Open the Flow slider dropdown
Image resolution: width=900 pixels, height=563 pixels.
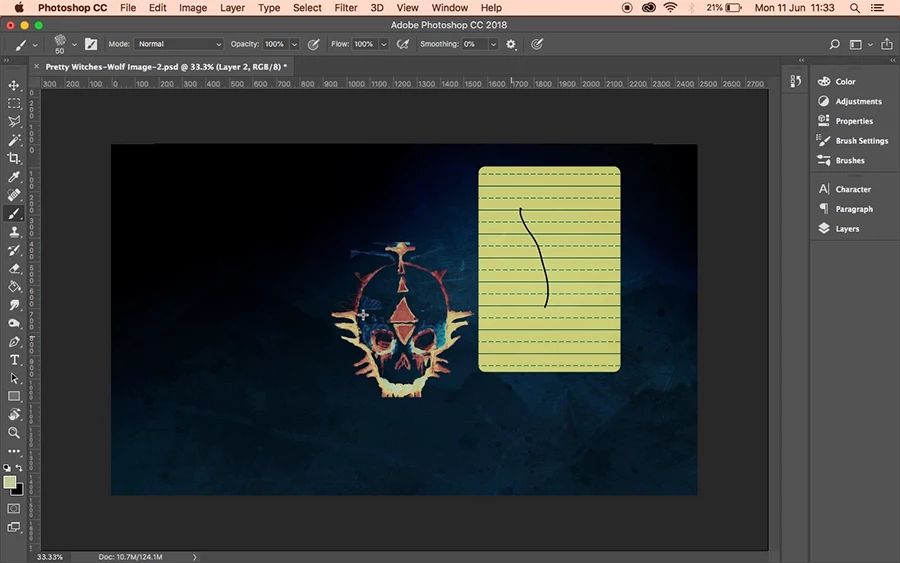pyautogui.click(x=383, y=44)
